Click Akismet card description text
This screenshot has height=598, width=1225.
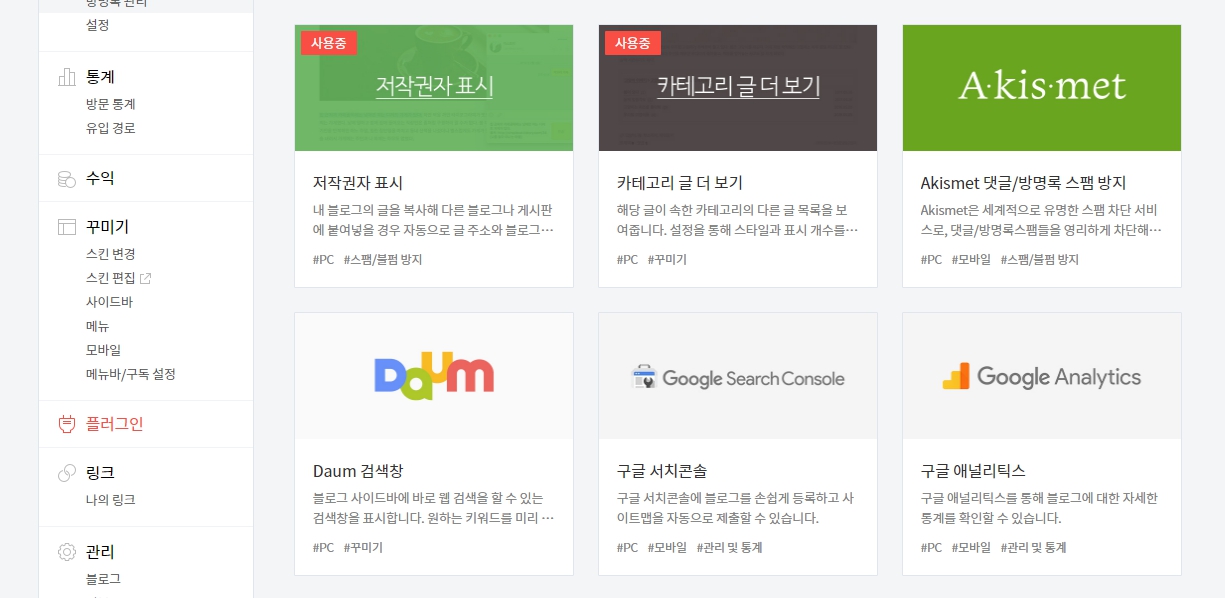click(1041, 220)
